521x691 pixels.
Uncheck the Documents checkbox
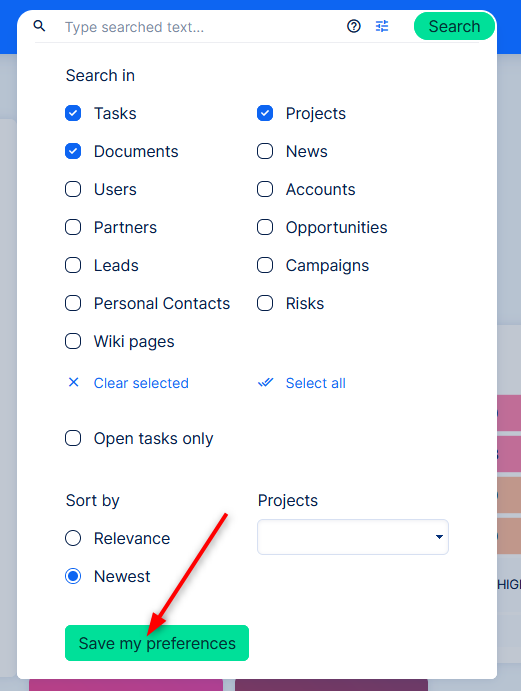point(73,151)
